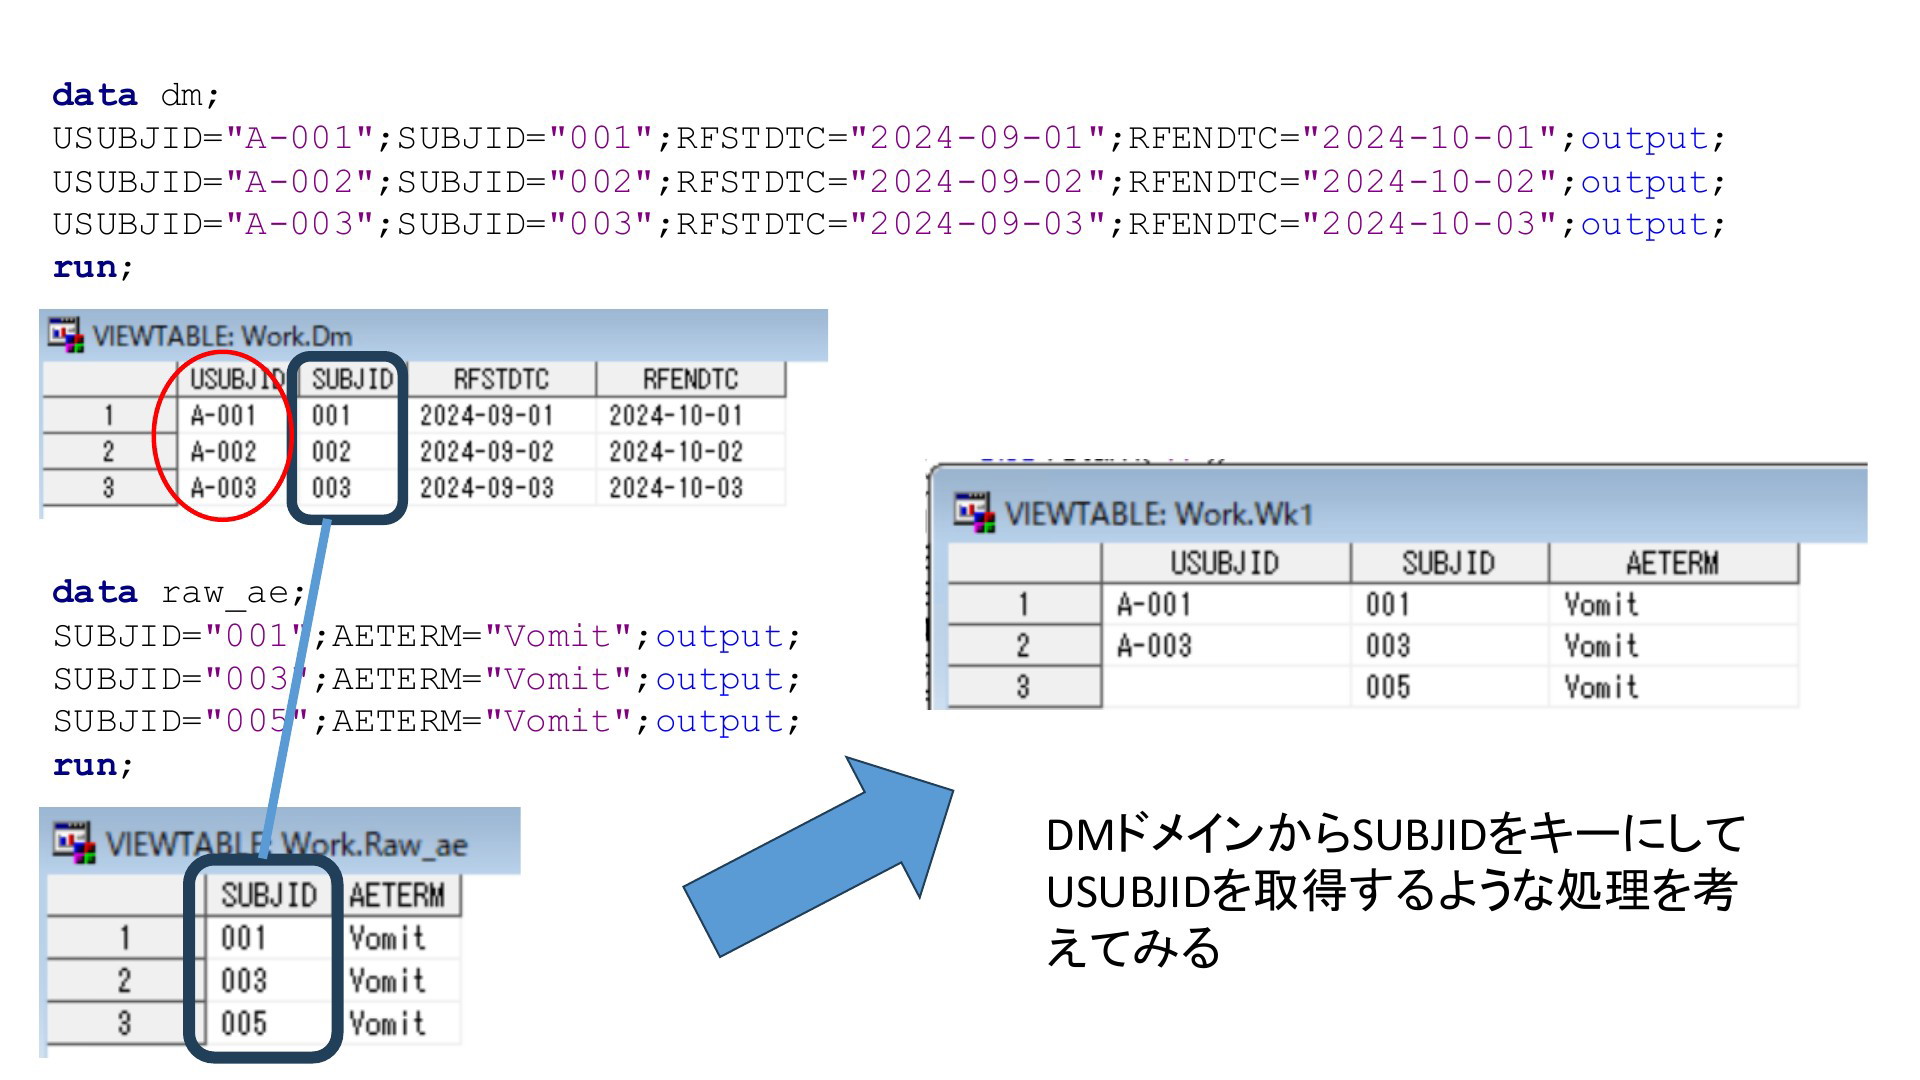Click cell 2024-10-02 in Work.Dm
1920x1080 pixels.
pos(691,451)
